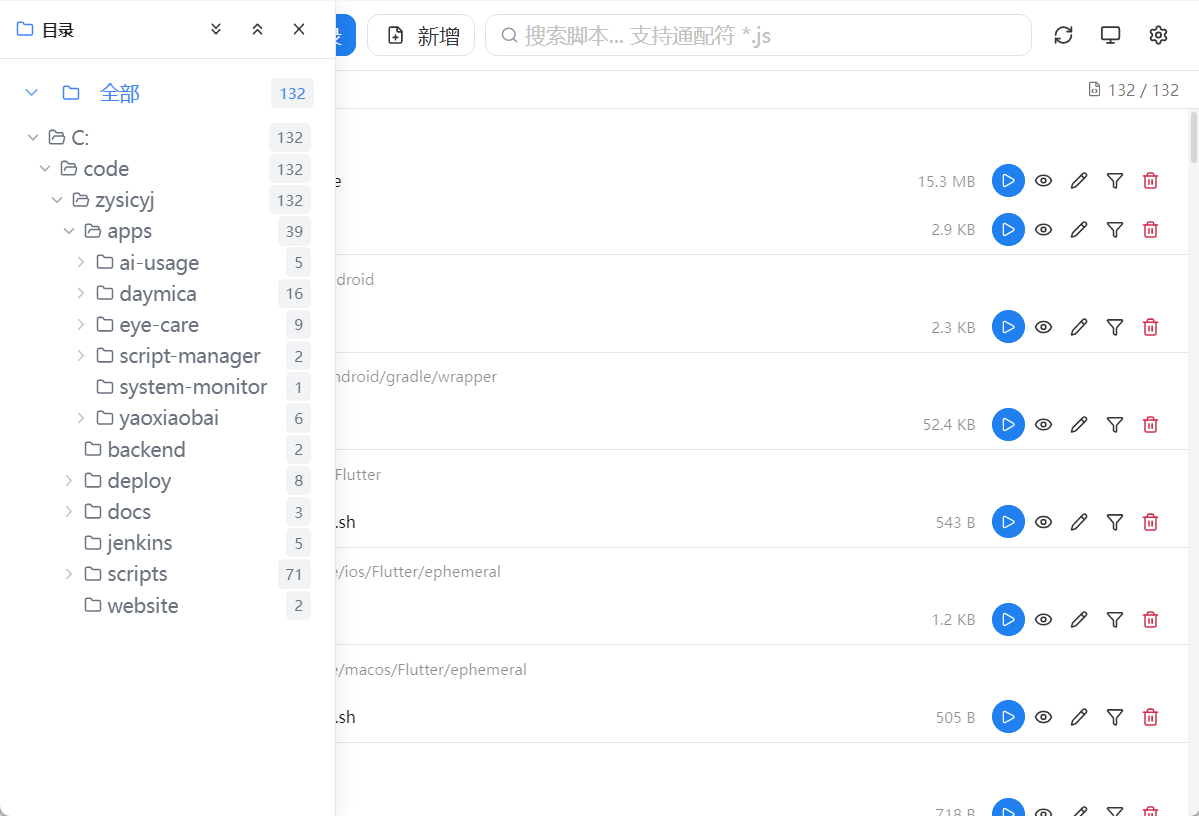Filter by the 543 B script
This screenshot has width=1199, height=816.
1115,522
